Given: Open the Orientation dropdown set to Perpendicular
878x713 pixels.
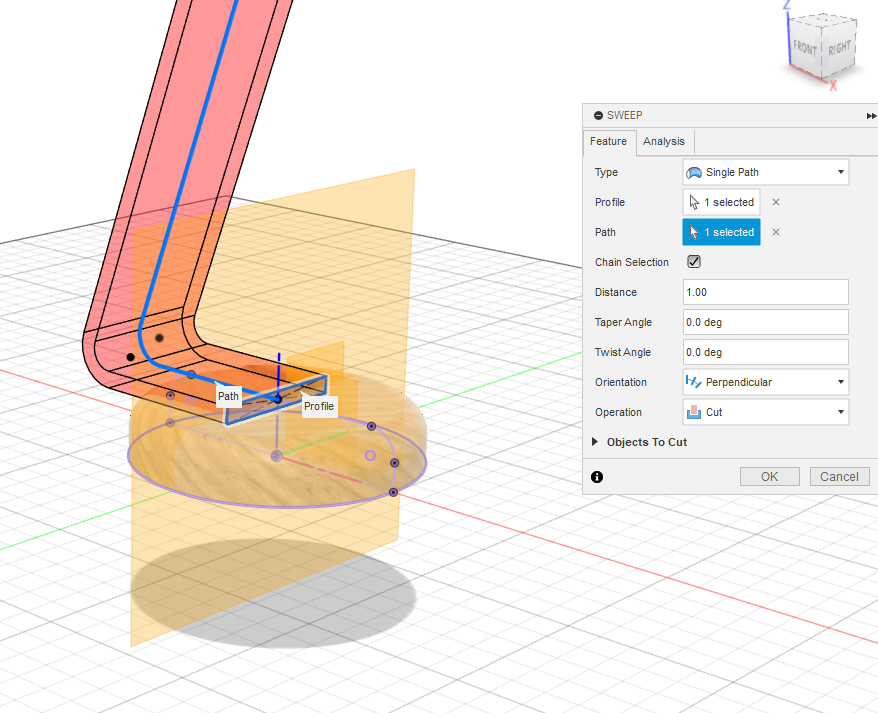Looking at the screenshot, I should point(765,382).
